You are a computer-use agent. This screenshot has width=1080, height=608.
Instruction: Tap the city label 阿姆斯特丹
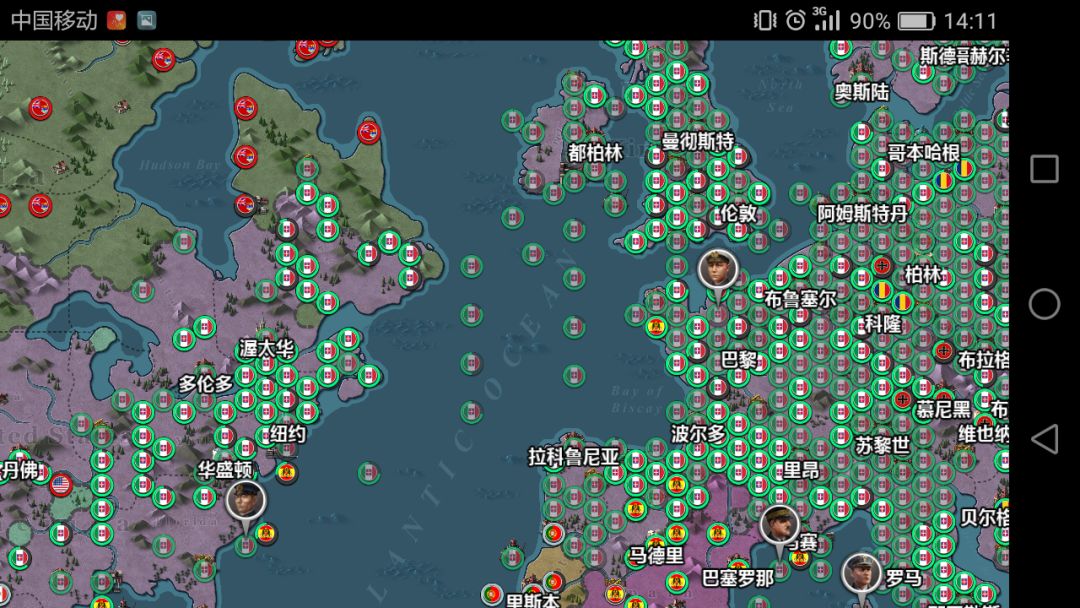862,213
